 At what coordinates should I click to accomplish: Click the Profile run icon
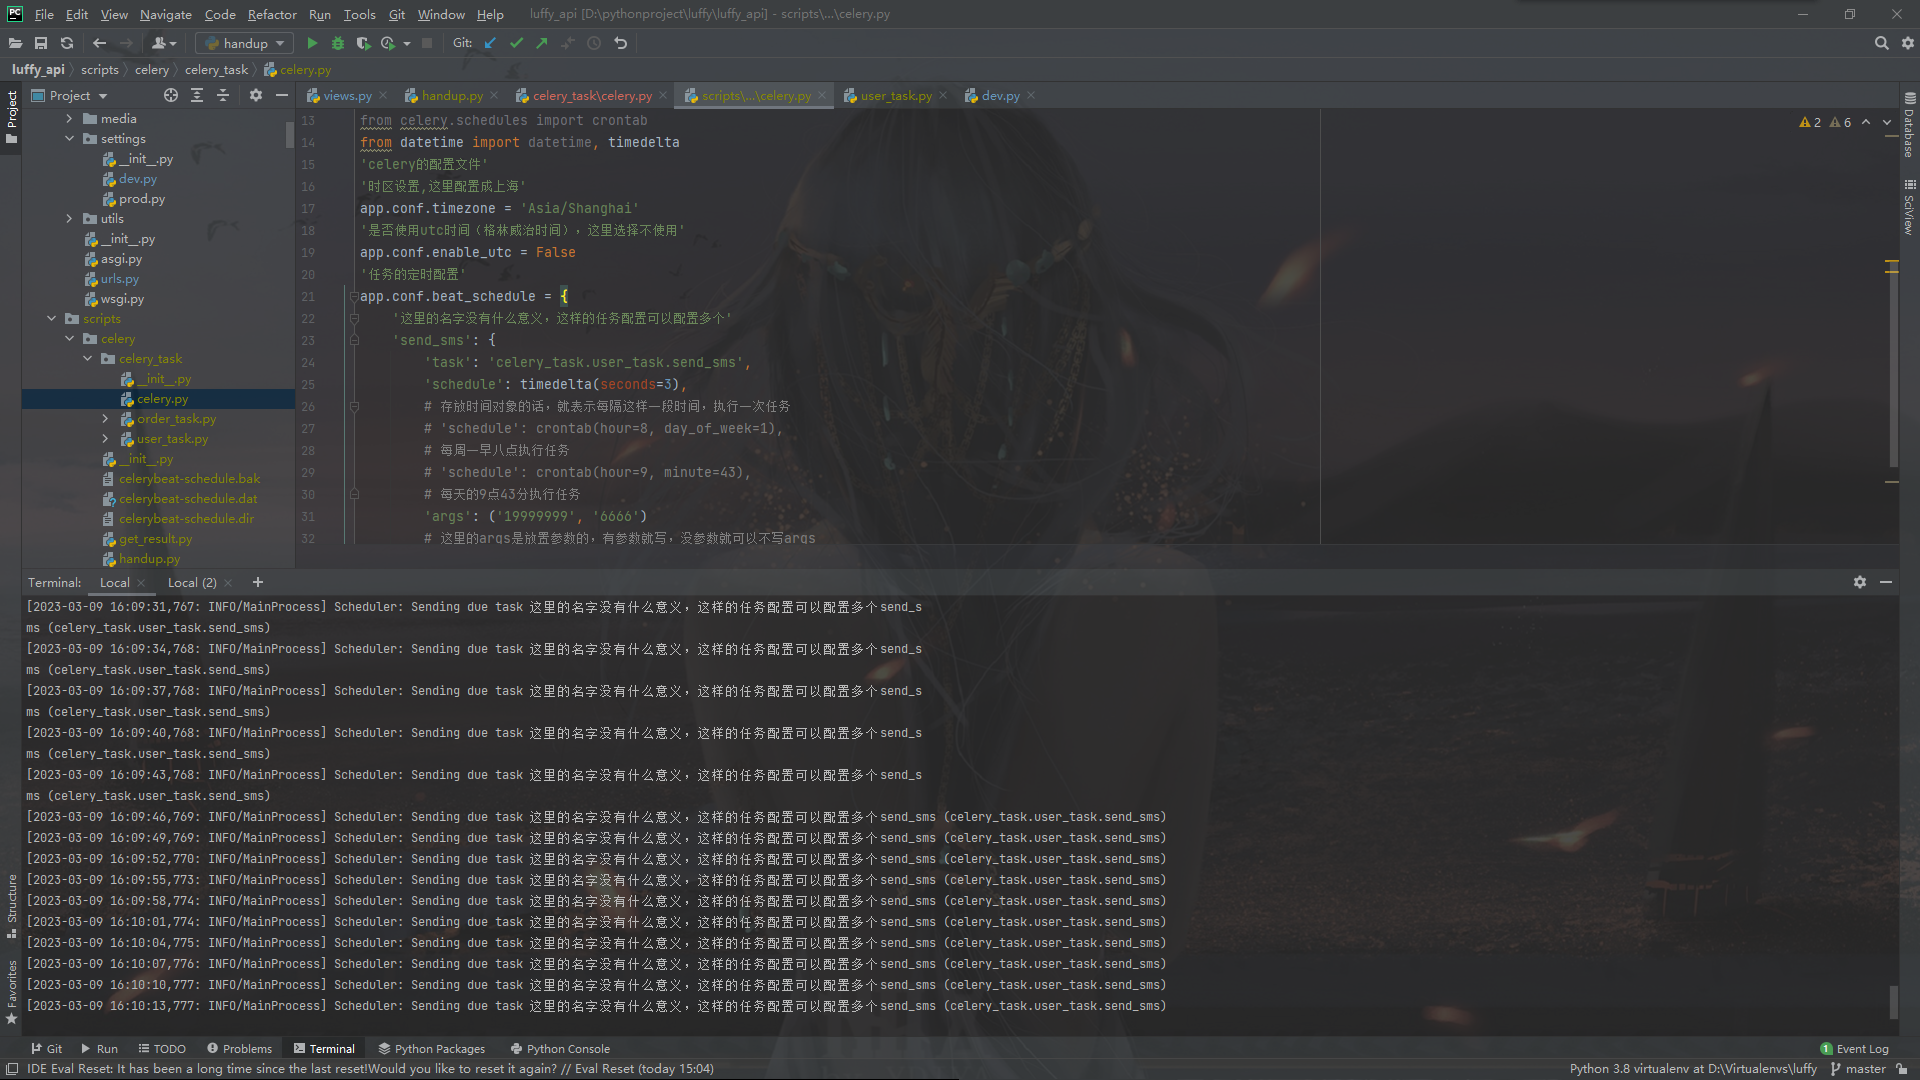tap(388, 43)
